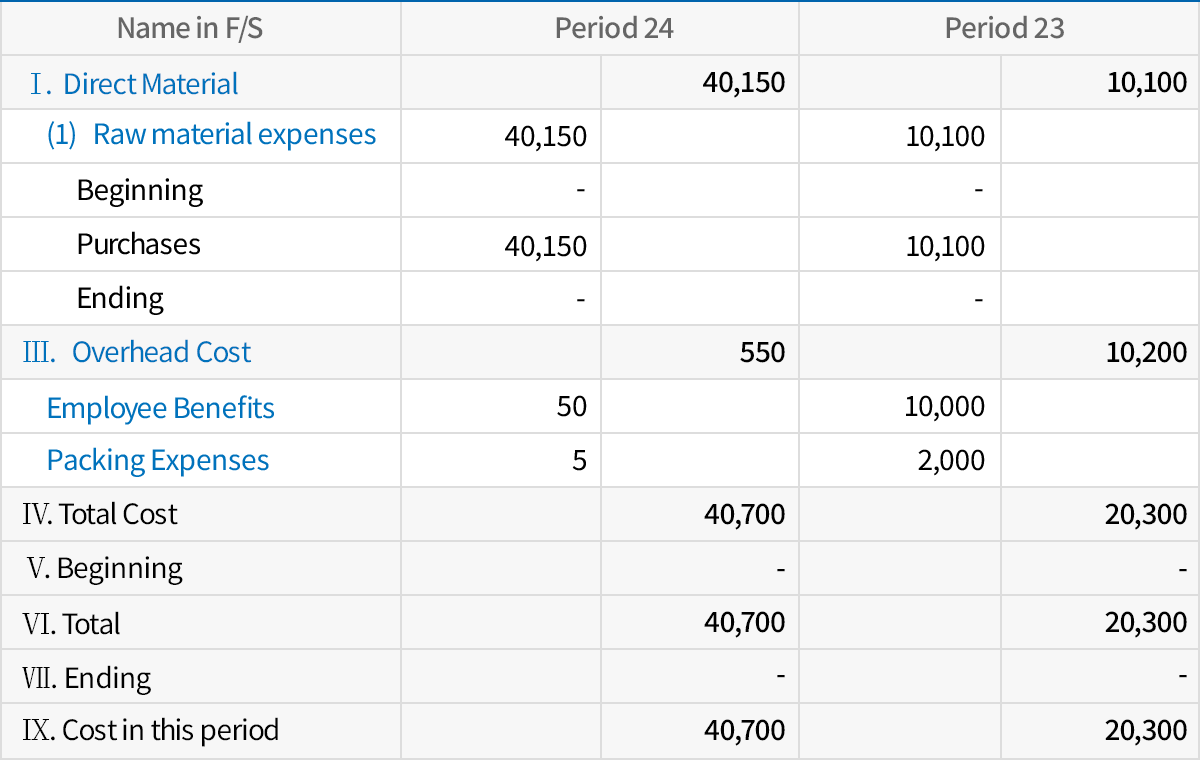Viewport: 1200px width, 760px height.
Task: Select the Employee Benefits link
Action: [161, 408]
